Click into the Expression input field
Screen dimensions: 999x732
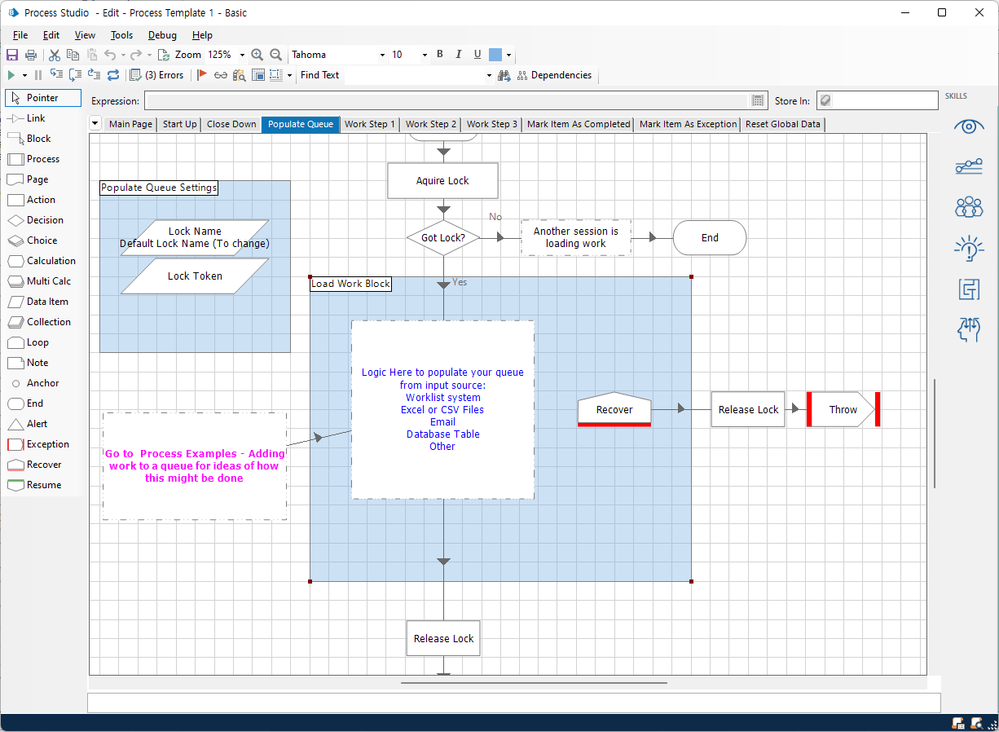point(448,101)
